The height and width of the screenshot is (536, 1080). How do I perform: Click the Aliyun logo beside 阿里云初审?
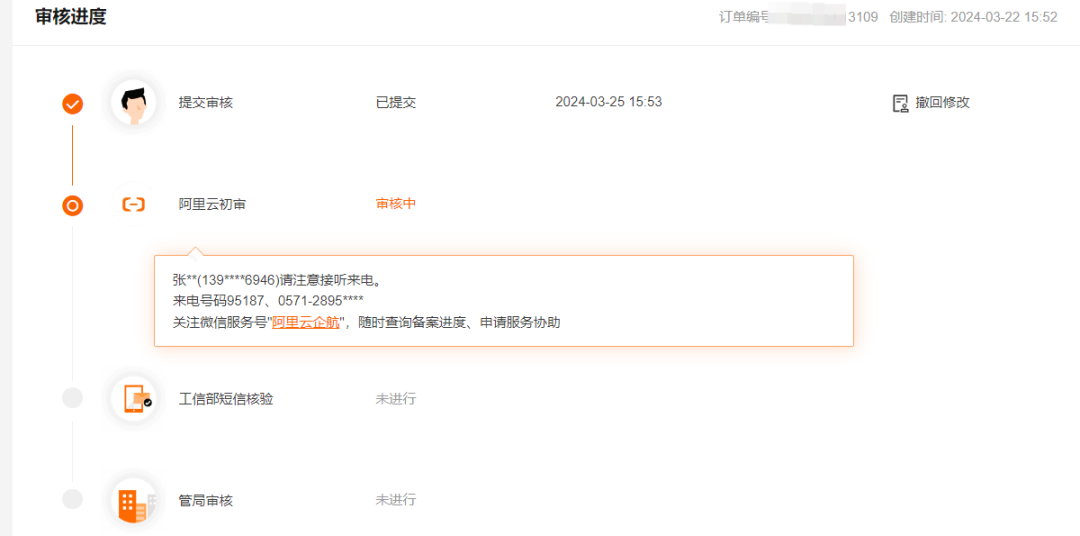coord(134,205)
